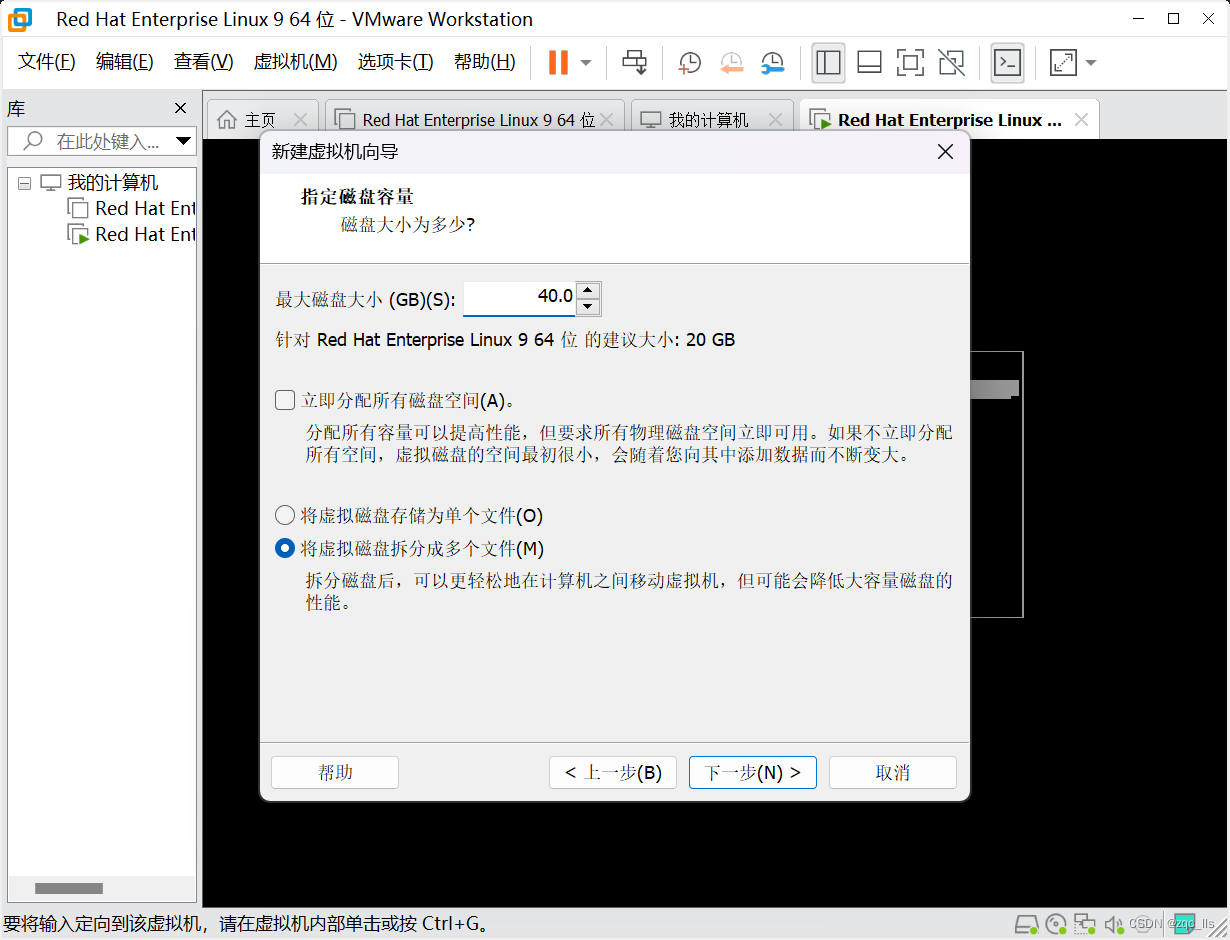Viewport: 1230px width, 940px height.
Task: Open the library search filter dropdown
Action: [x=183, y=141]
